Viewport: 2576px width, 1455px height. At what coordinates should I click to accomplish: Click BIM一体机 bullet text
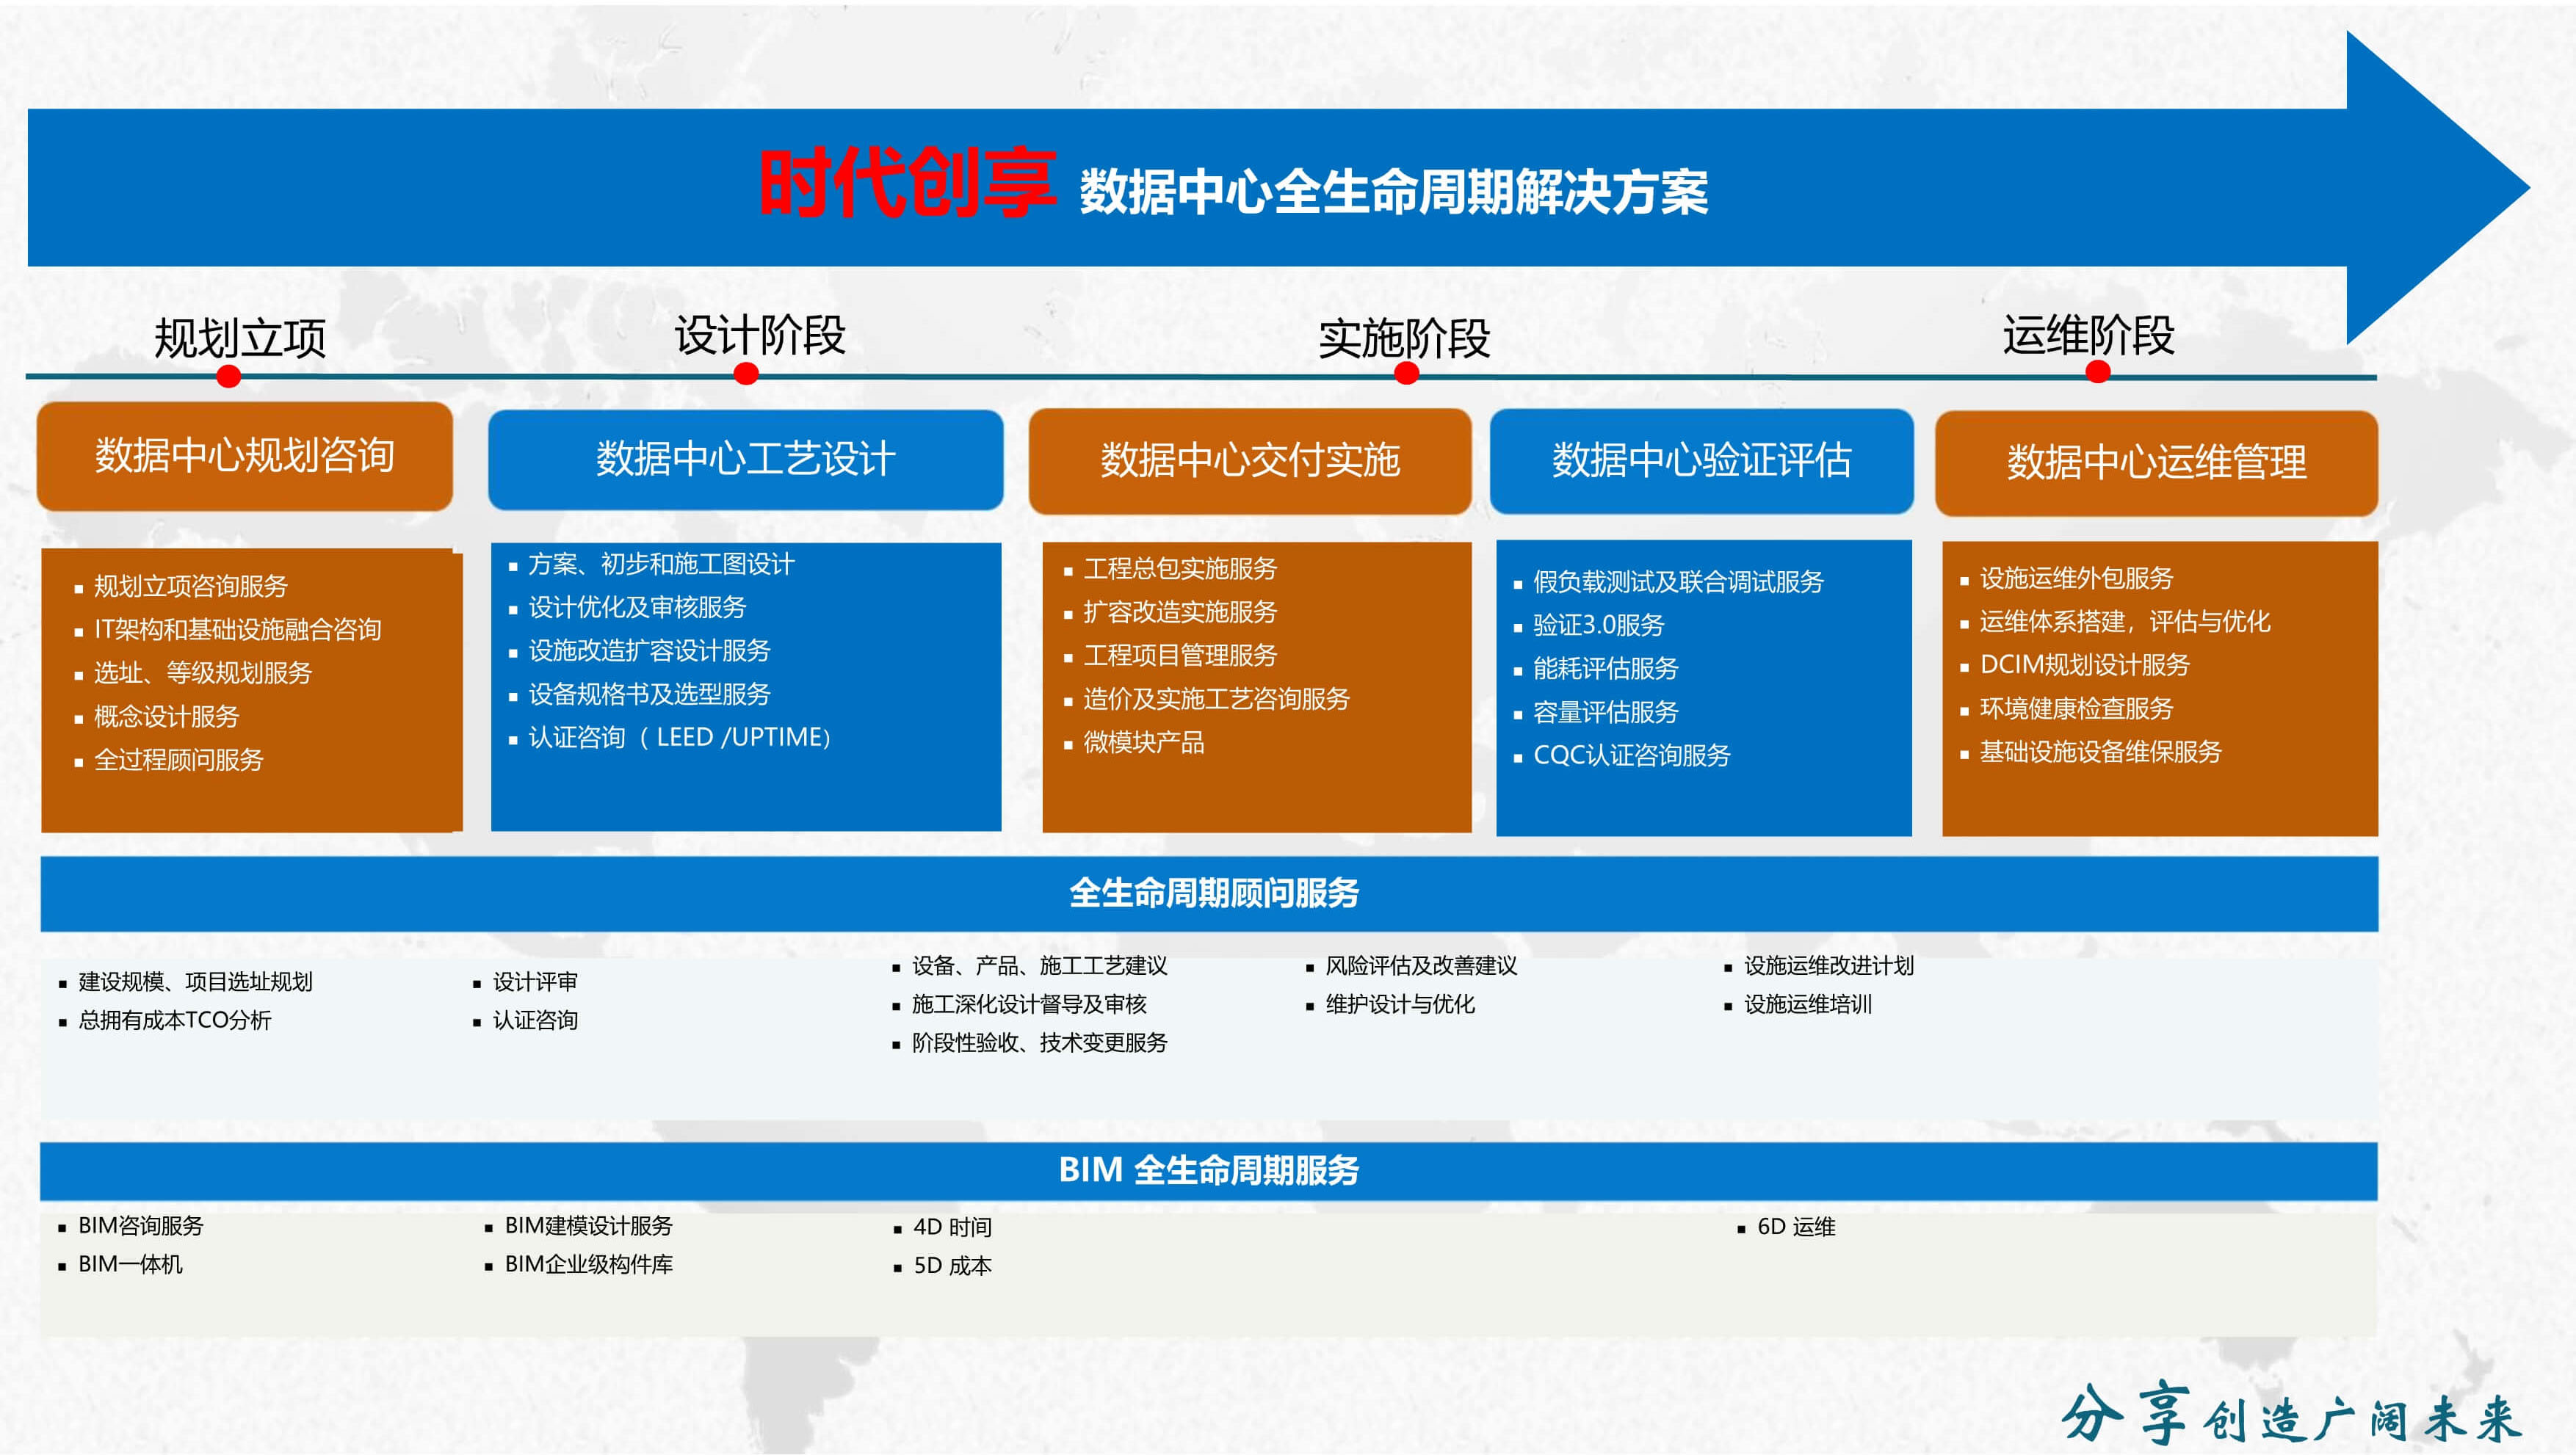tap(130, 1265)
